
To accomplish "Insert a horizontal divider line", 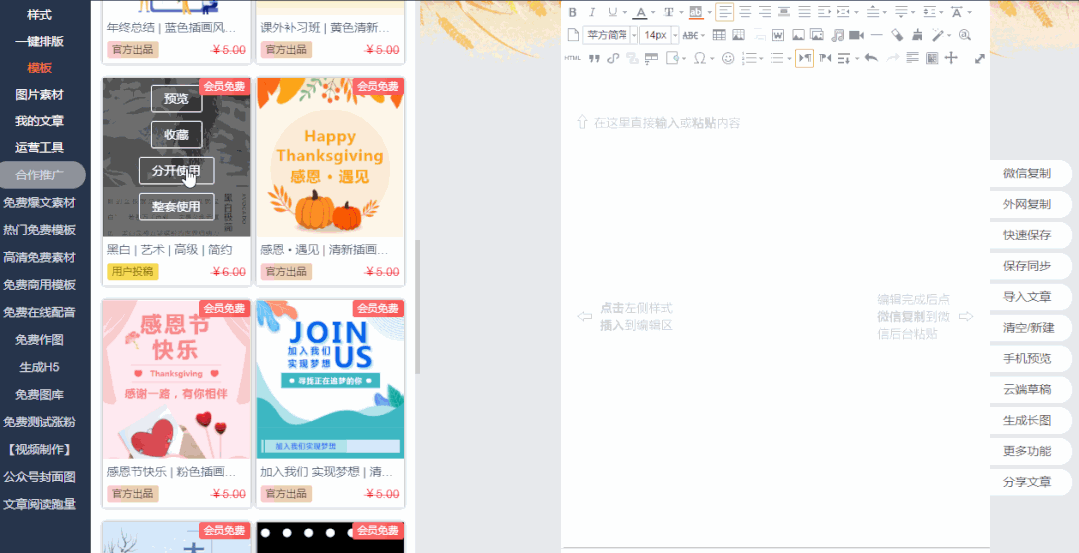I will pos(877,35).
